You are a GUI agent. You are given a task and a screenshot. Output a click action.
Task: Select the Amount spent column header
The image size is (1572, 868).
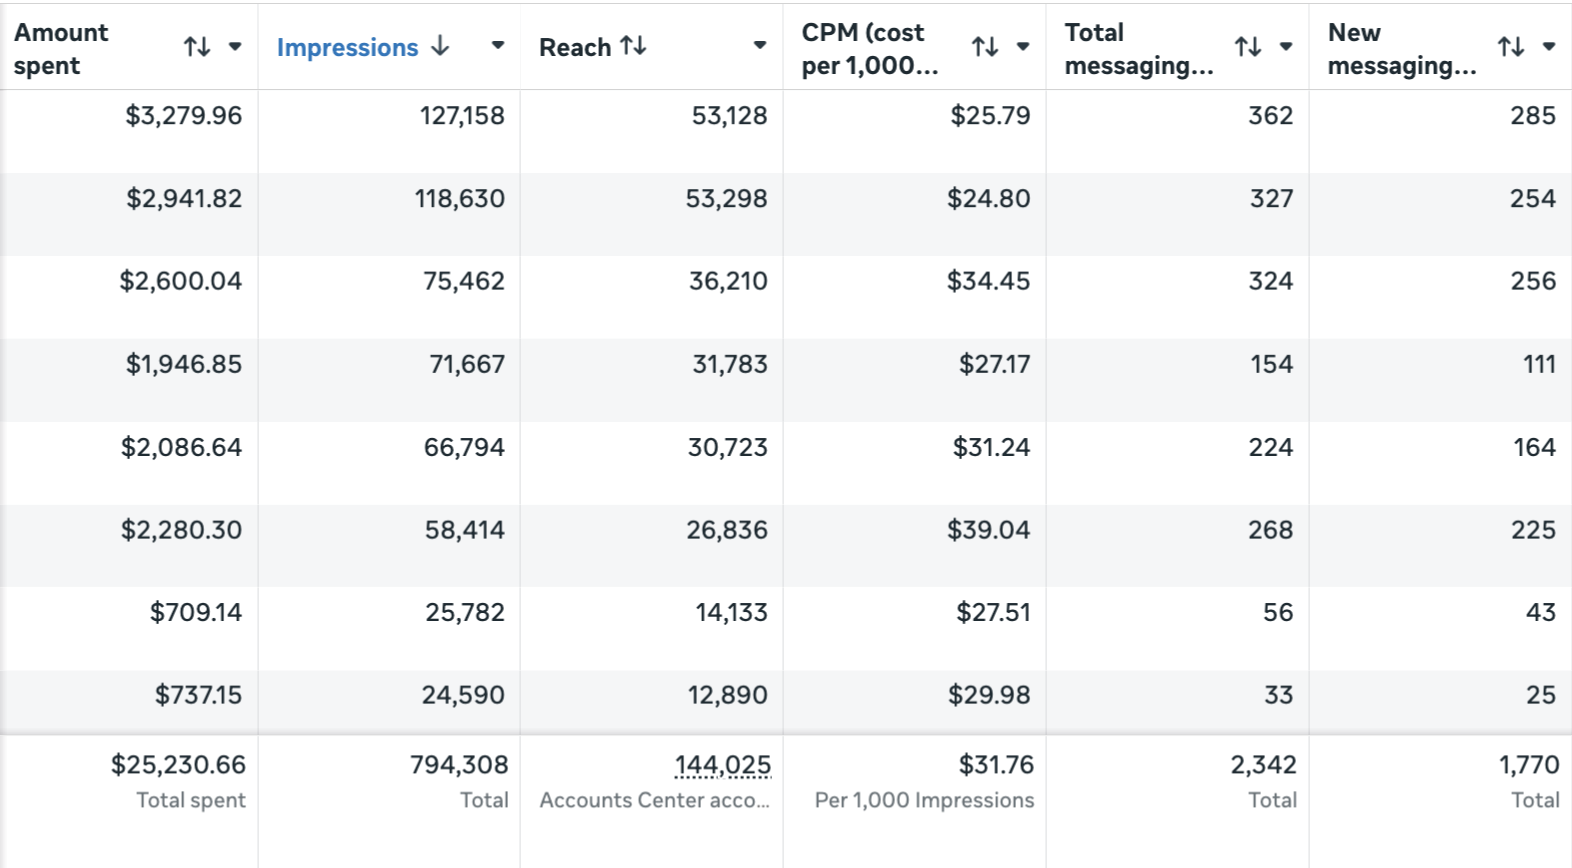[x=61, y=49]
